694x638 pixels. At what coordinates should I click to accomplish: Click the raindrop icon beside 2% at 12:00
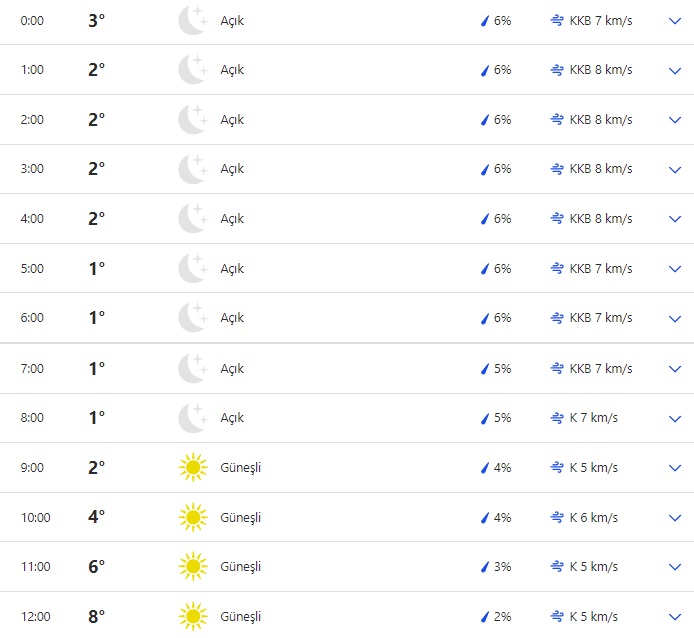click(x=485, y=616)
